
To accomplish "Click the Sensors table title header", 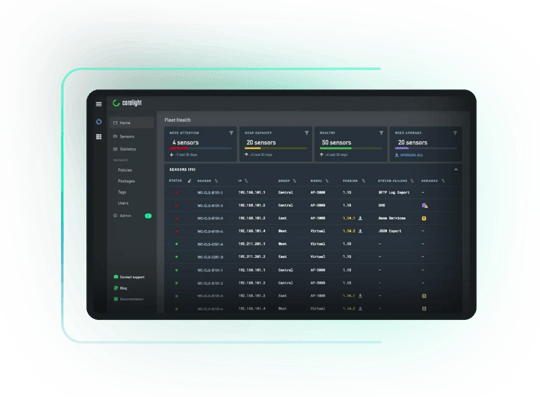I will 182,170.
